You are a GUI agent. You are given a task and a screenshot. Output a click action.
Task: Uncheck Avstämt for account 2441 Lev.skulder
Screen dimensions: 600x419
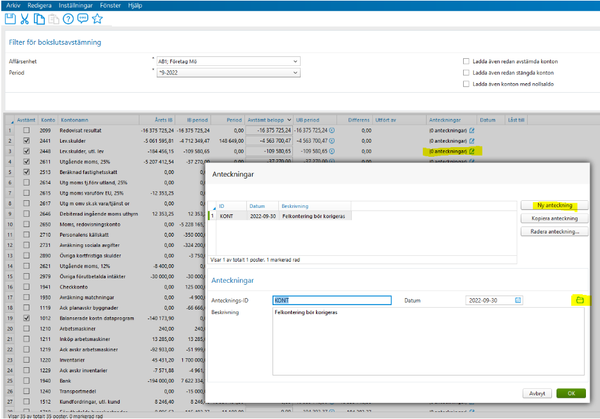[x=26, y=141]
